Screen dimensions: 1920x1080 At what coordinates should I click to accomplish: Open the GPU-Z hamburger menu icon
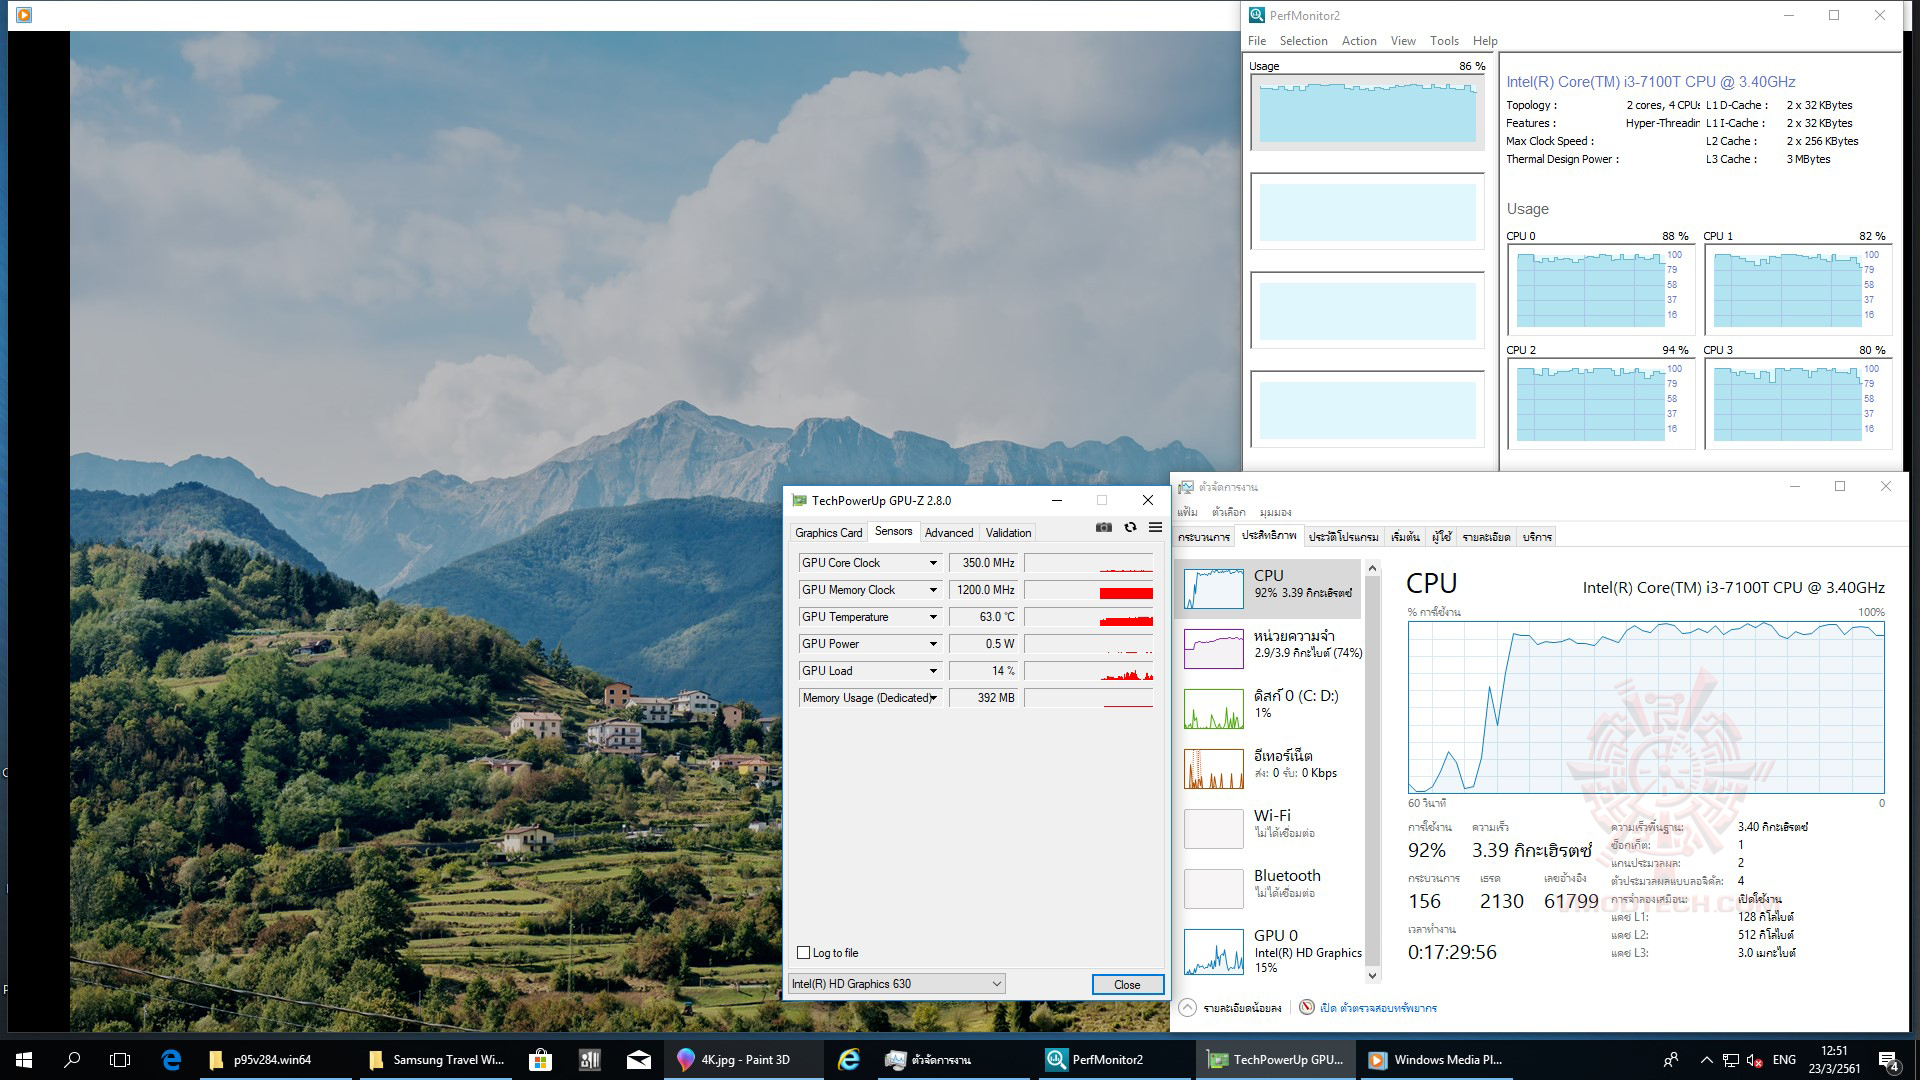coord(1155,527)
